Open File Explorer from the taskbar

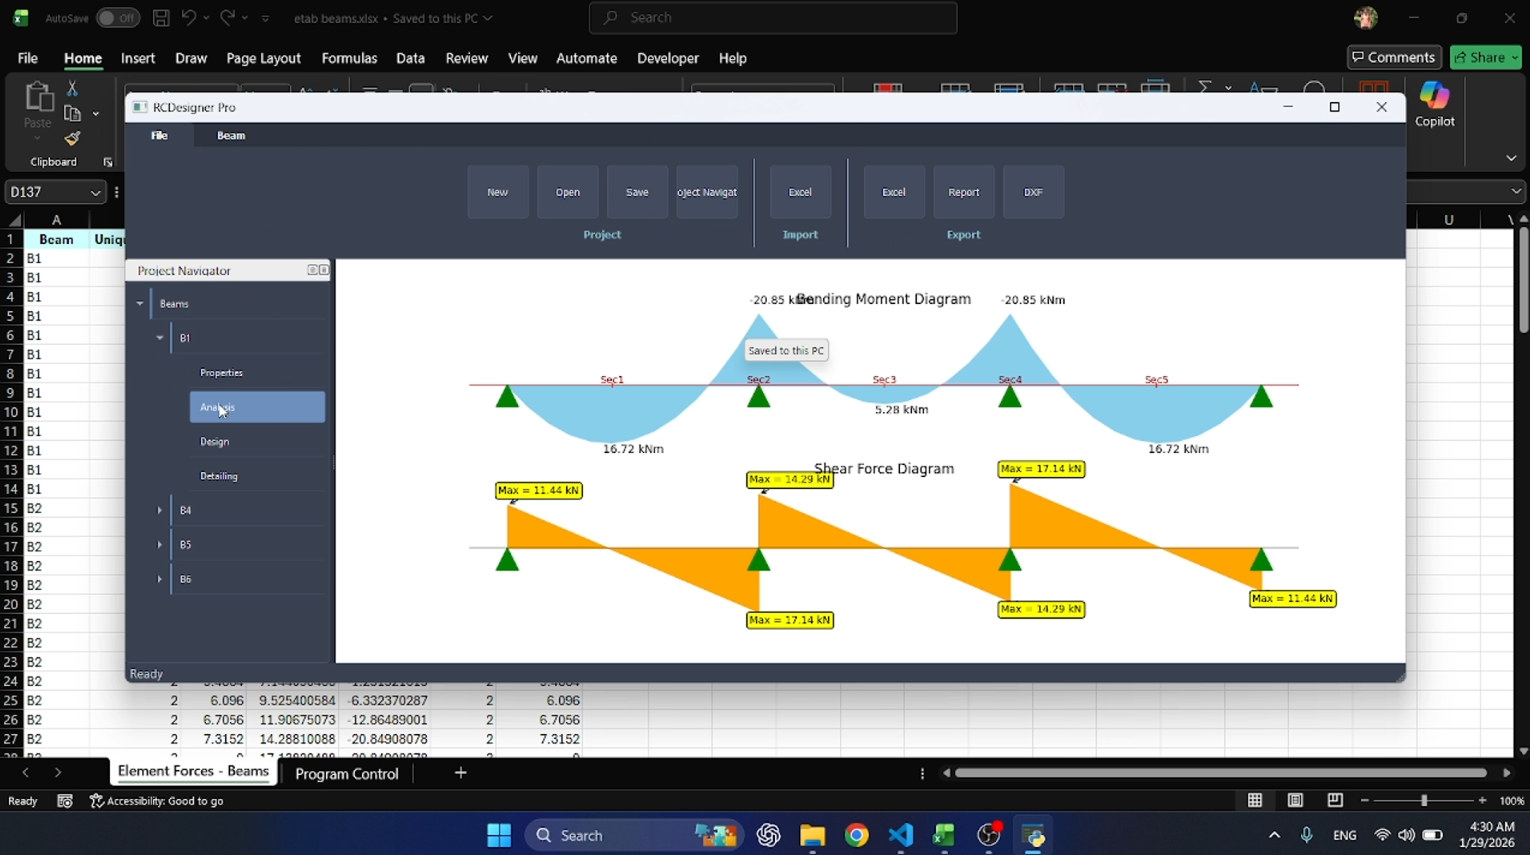click(812, 836)
